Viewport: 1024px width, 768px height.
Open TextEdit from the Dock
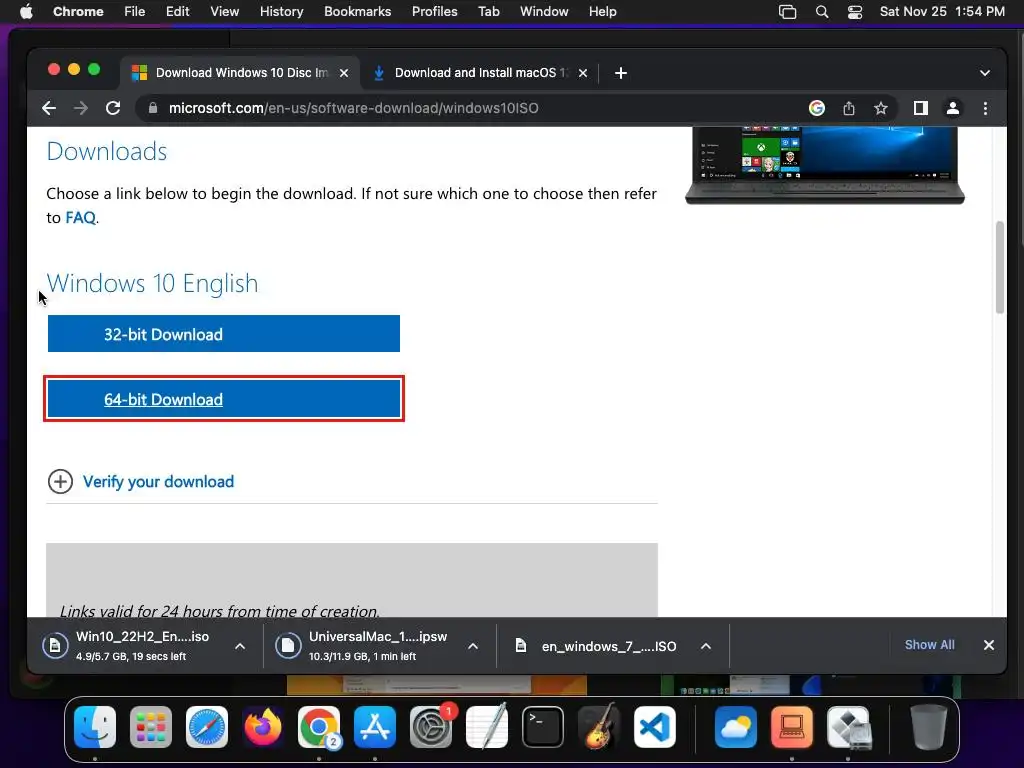coord(487,727)
